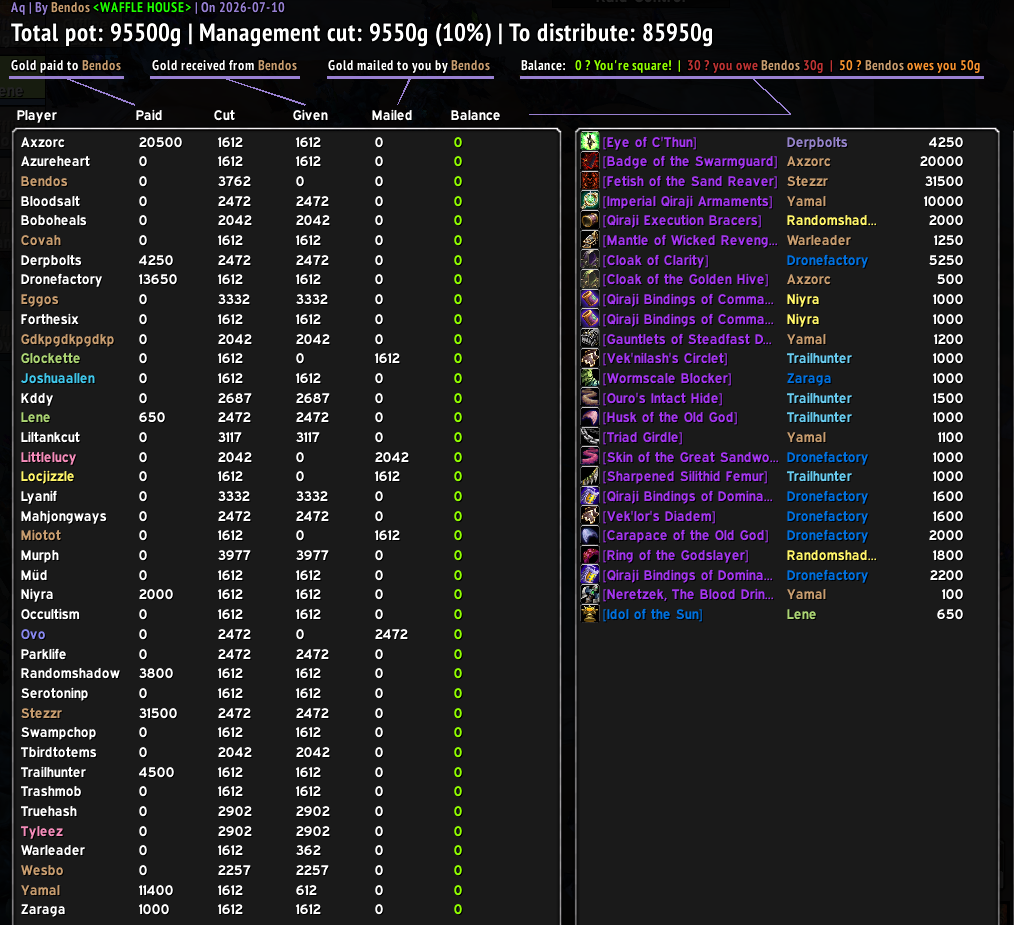The height and width of the screenshot is (925, 1014).
Task: Click the Triad Girdle icon
Action: pyautogui.click(x=590, y=437)
